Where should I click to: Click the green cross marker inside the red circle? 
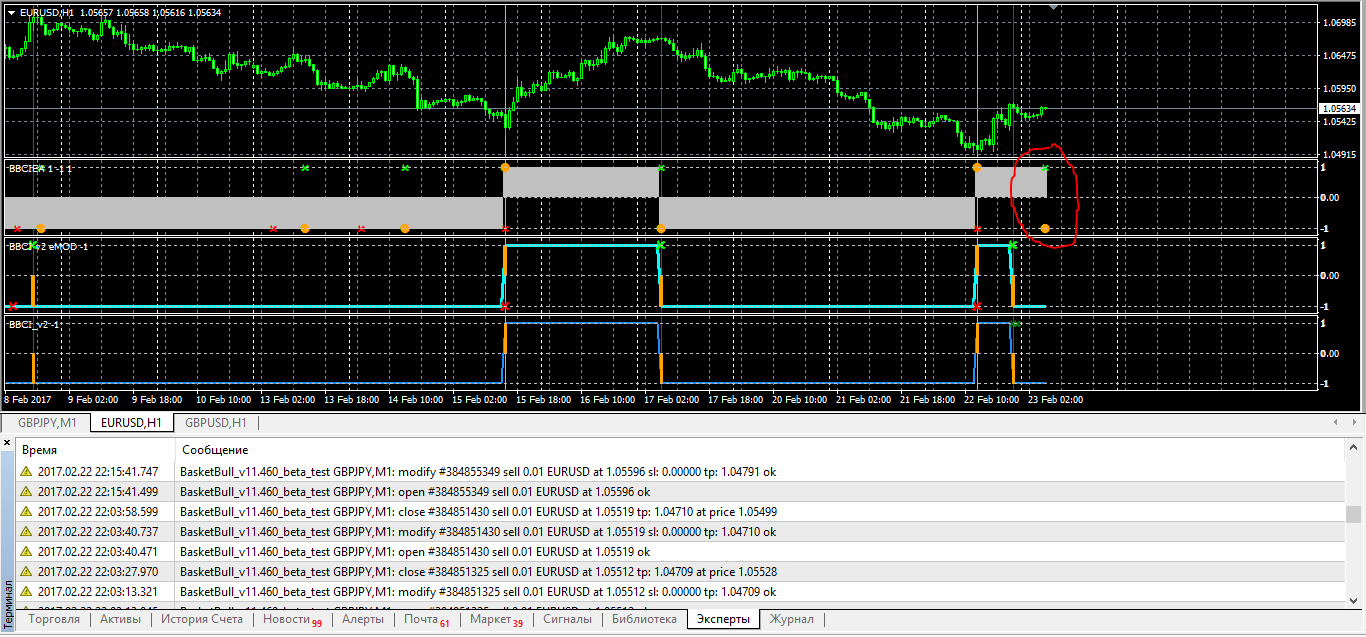pos(1045,168)
